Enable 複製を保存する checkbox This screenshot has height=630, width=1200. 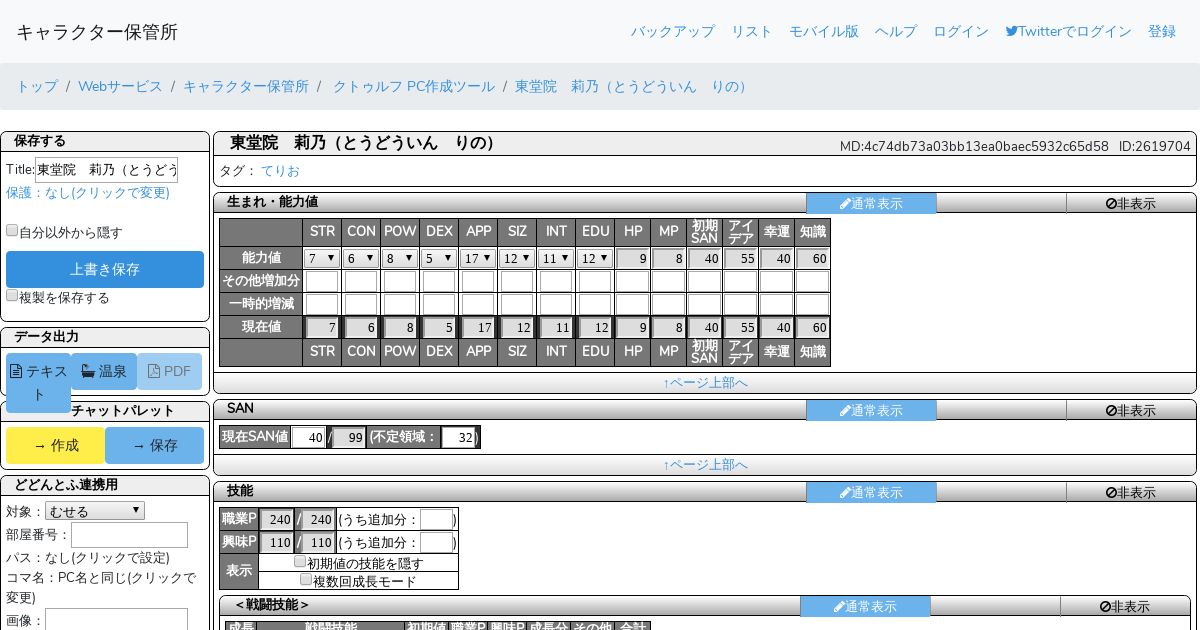pyautogui.click(x=12, y=295)
